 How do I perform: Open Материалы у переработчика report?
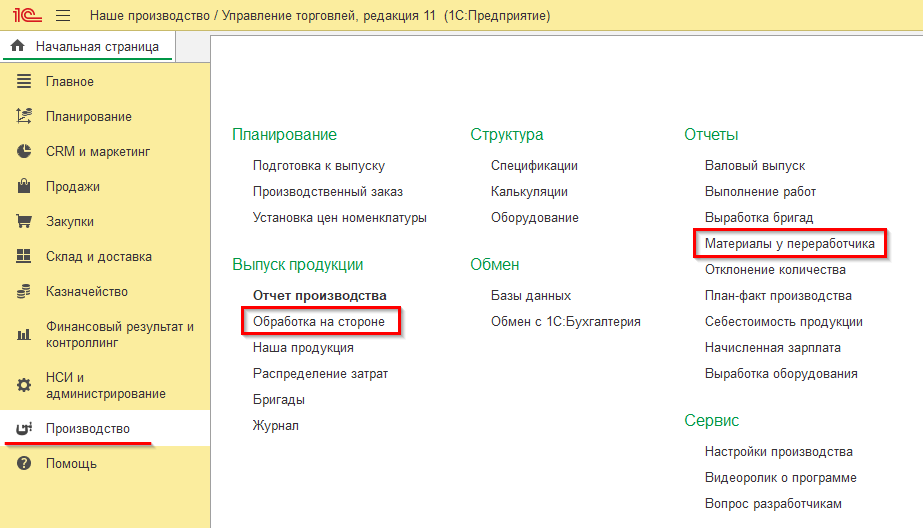pyautogui.click(x=789, y=244)
